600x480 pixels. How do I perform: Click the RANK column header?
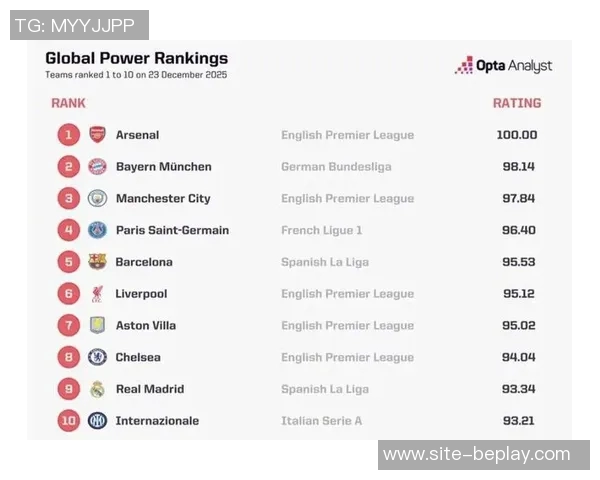68,103
